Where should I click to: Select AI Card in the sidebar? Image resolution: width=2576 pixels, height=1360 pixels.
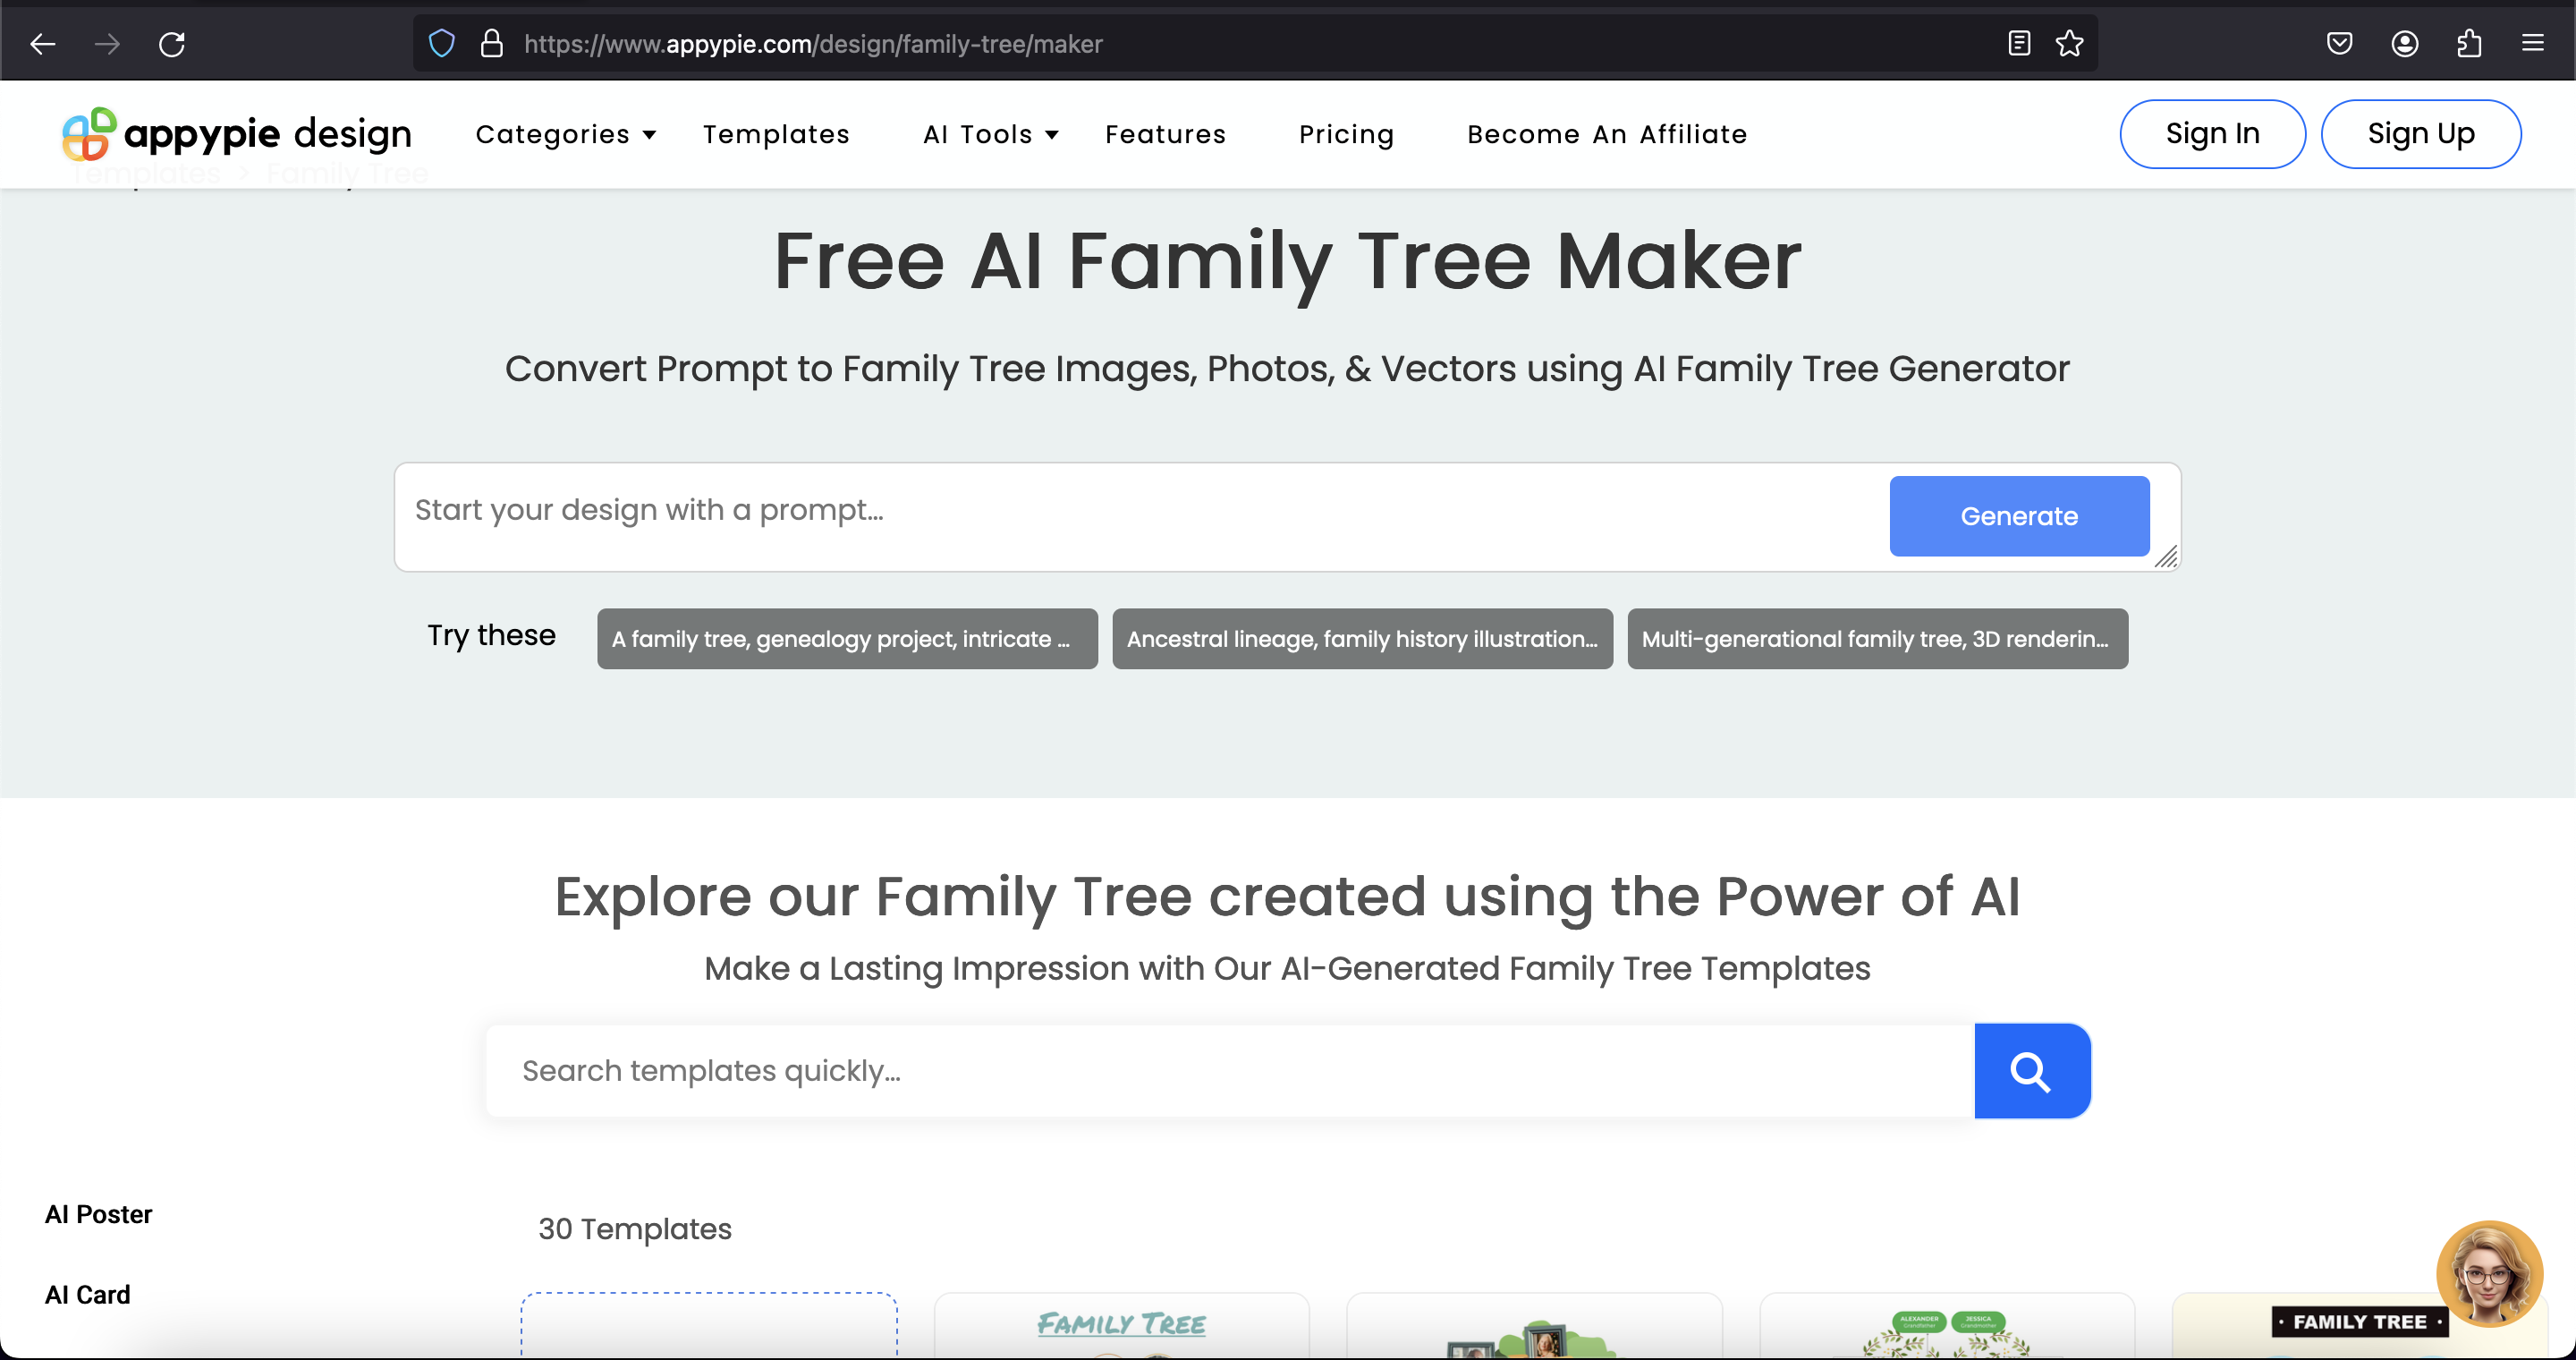(87, 1295)
